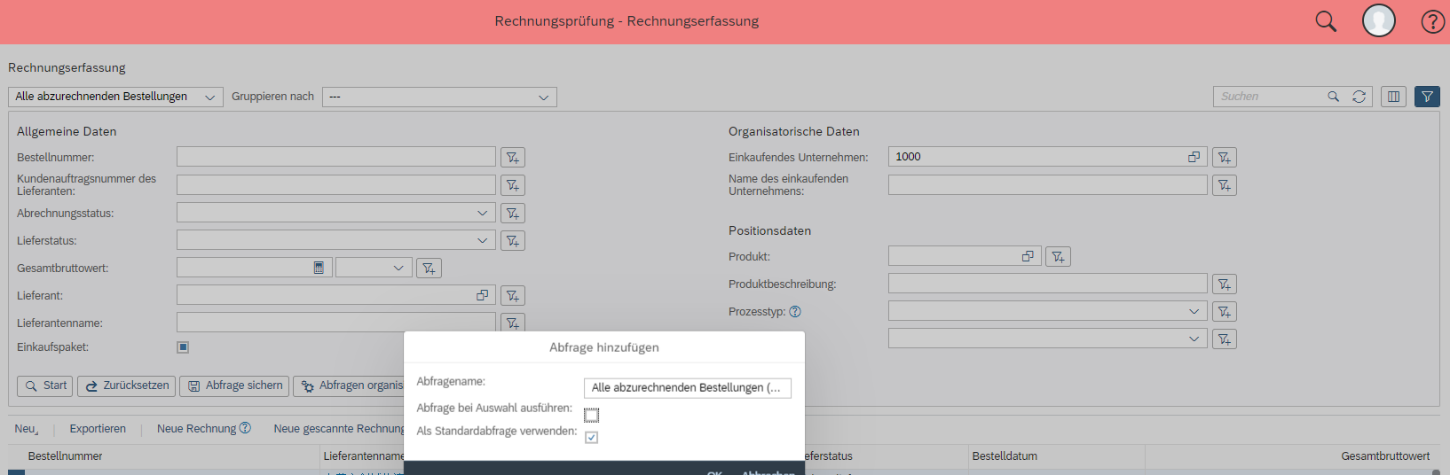Open the calculator icon in Gesamtbruttowert
Screen dimensions: 1450x475
pos(319,268)
